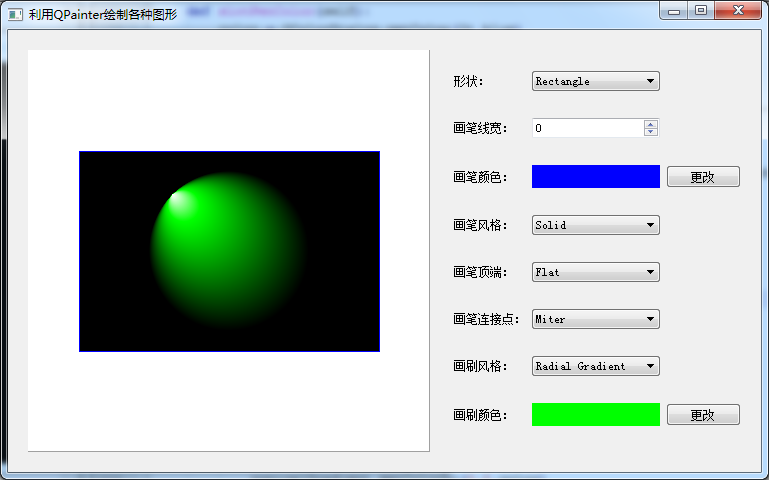The height and width of the screenshot is (480, 769).
Task: Open the 画笔顶端 Flat dropdown
Action: coord(595,272)
